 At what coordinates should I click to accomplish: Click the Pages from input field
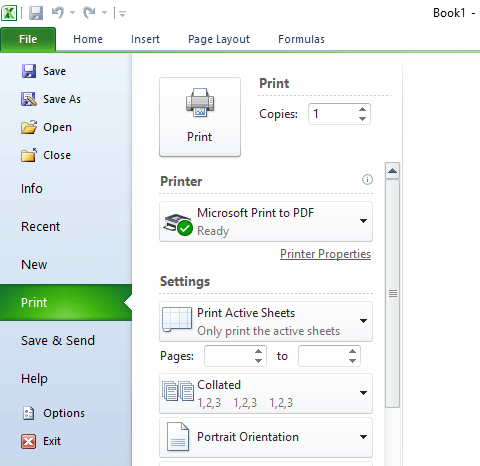pyautogui.click(x=228, y=356)
